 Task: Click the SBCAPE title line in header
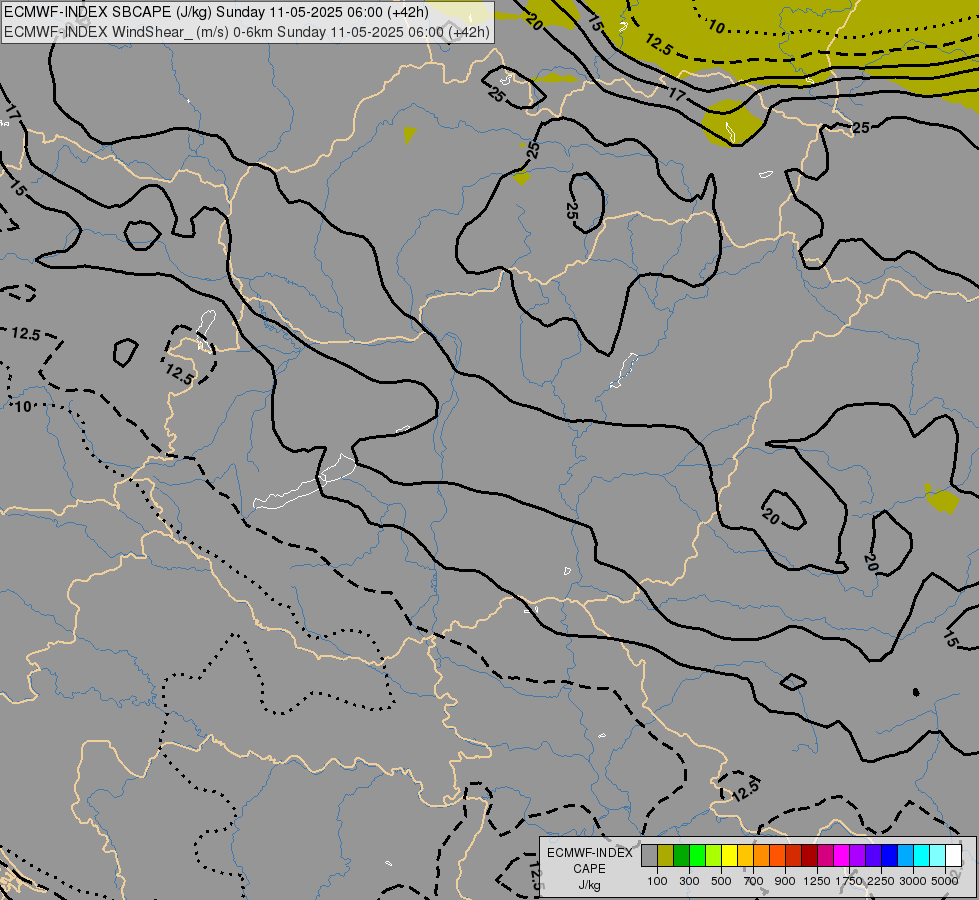(216, 12)
